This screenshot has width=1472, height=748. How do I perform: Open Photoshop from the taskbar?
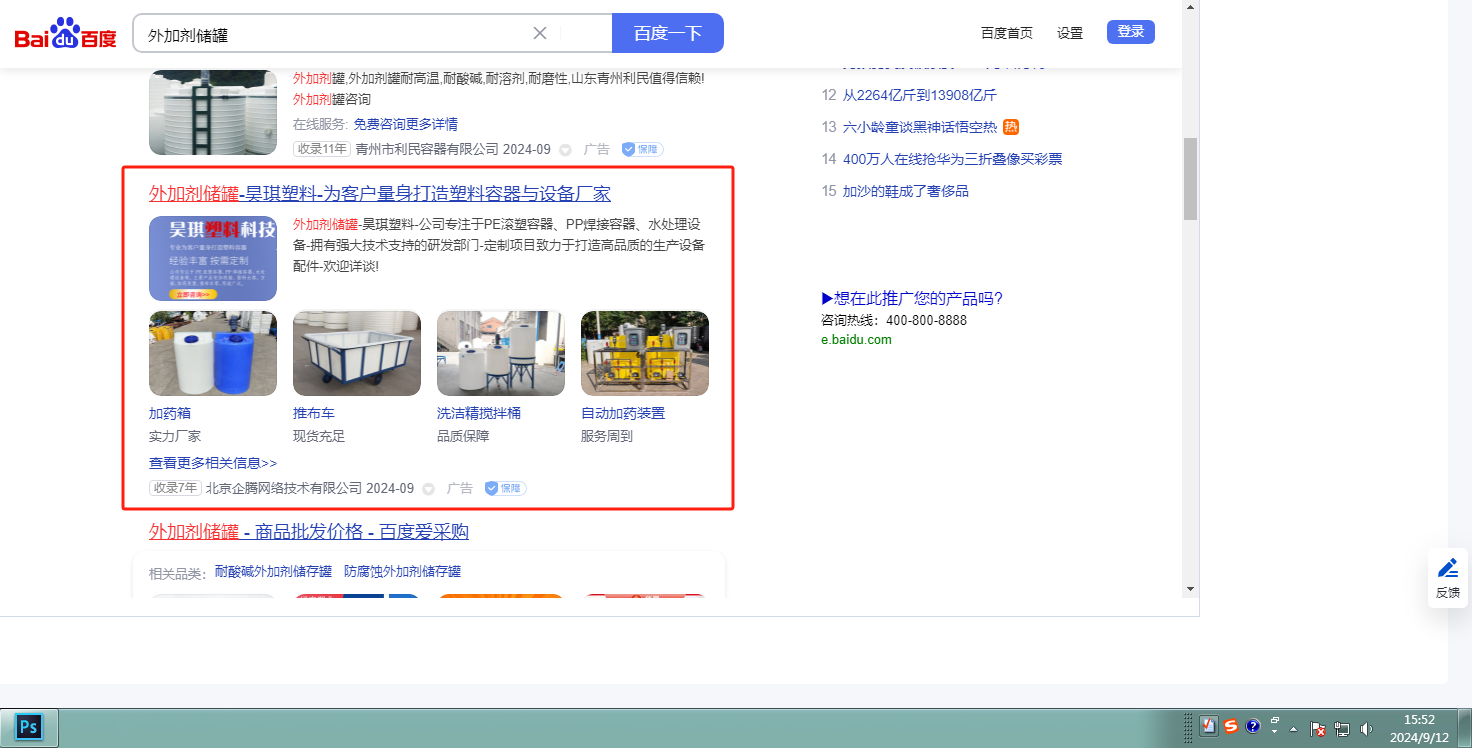[29, 727]
